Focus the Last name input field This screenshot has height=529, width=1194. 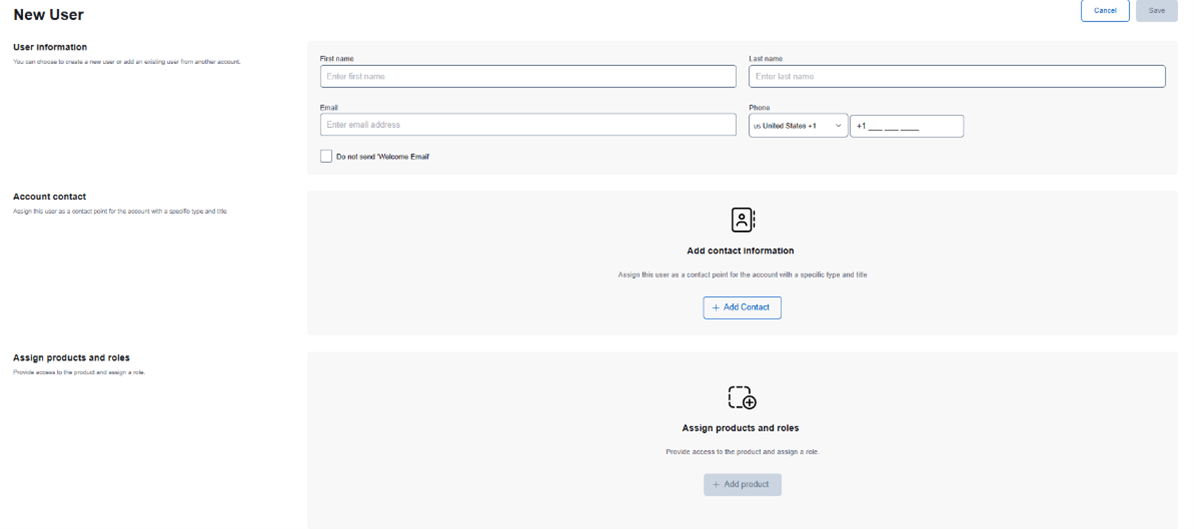[x=957, y=77]
